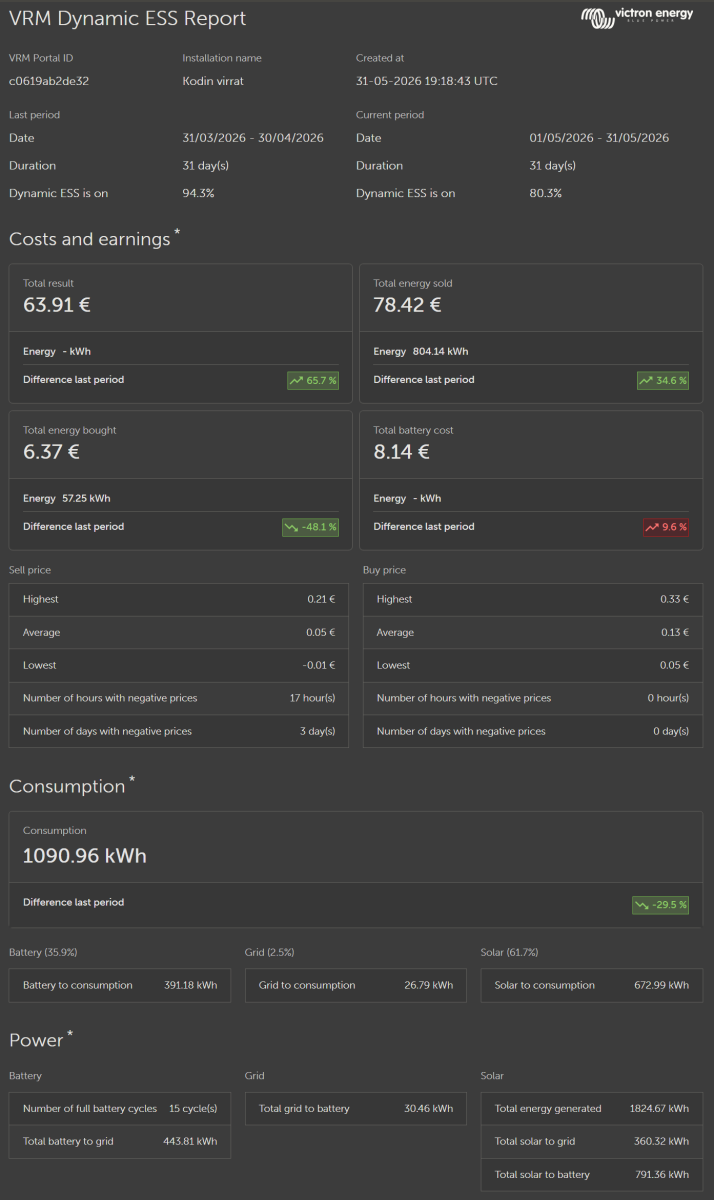Select the consumption total 1090.96 kWh
Image resolution: width=714 pixels, height=1200 pixels.
85,856
